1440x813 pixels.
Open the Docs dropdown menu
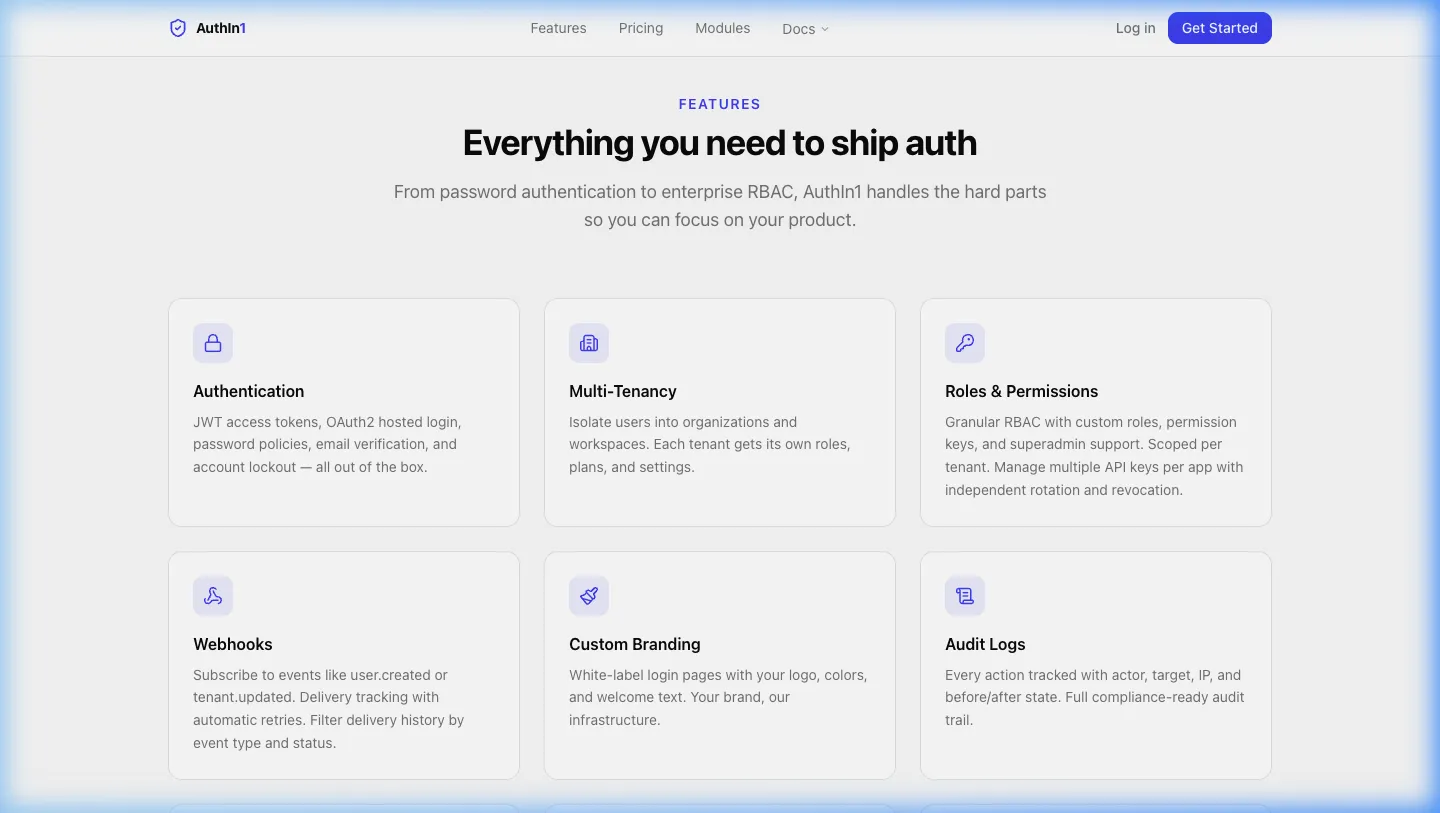[805, 28]
